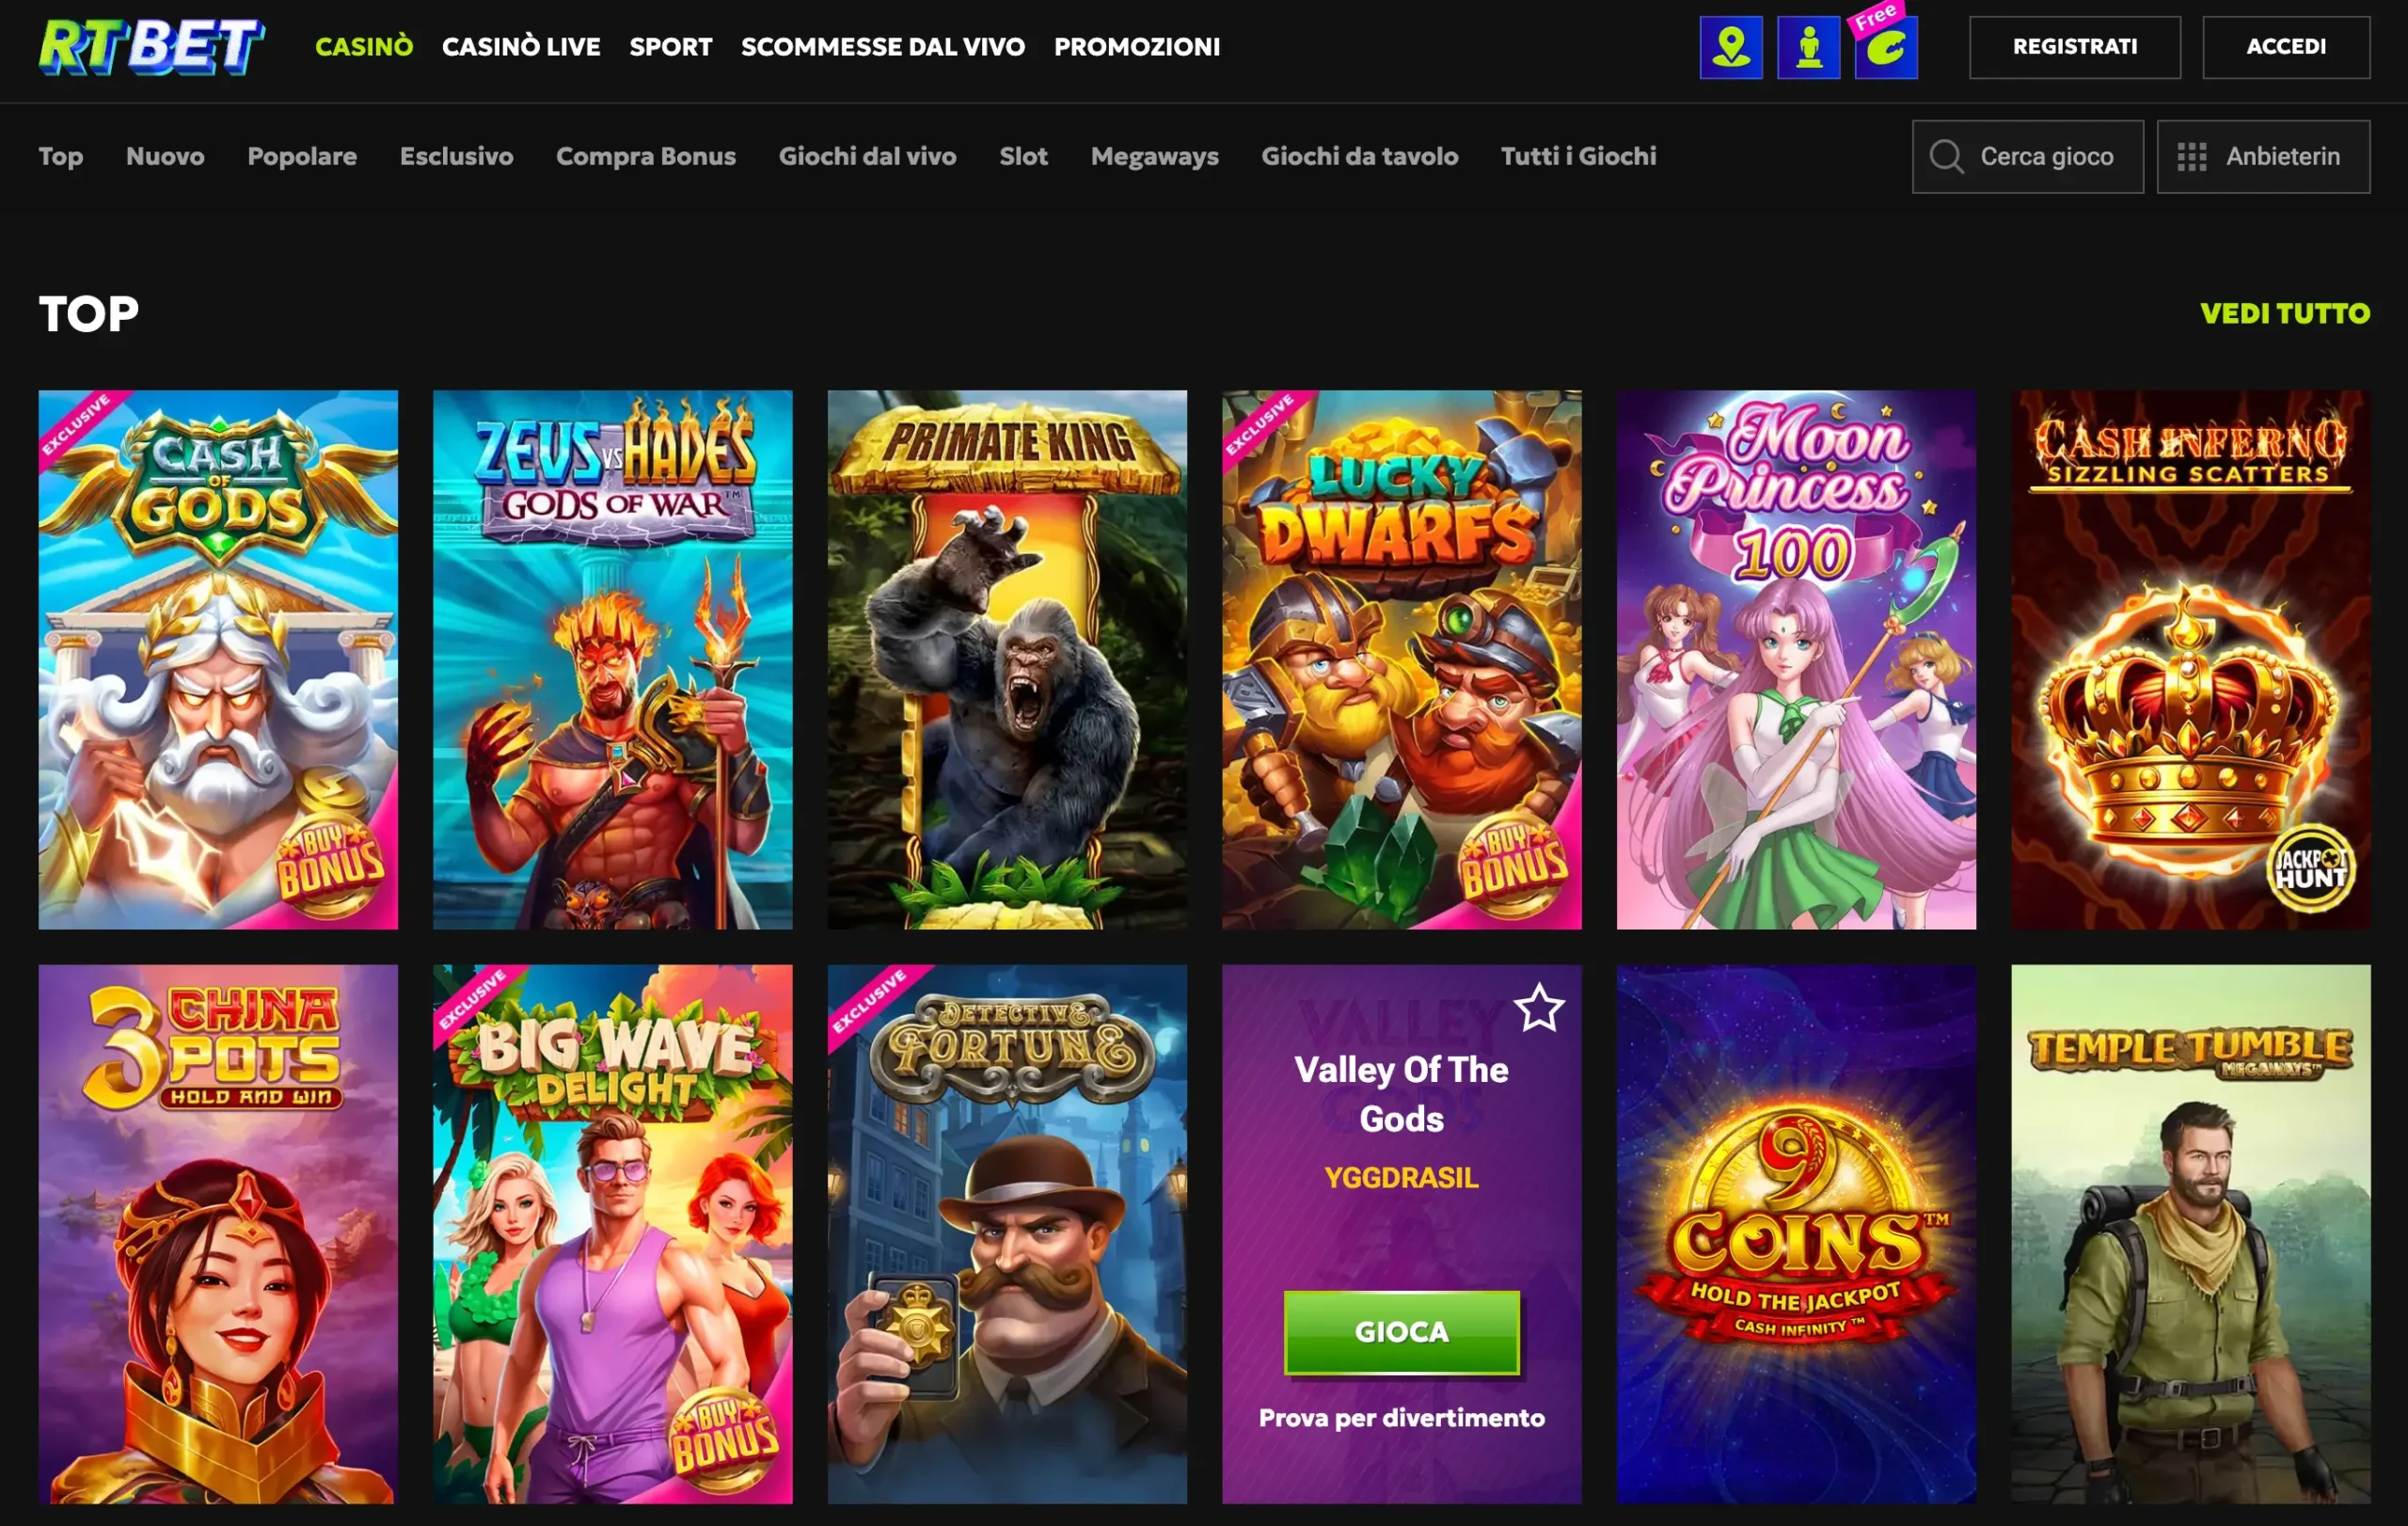This screenshot has height=1526, width=2408.
Task: Select the Top category tab
Action: tap(61, 156)
